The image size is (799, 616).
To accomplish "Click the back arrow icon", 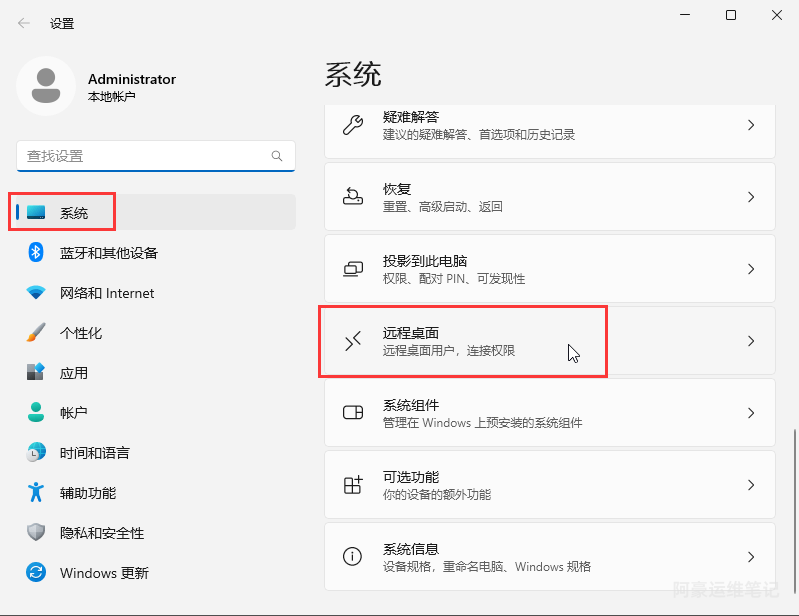I will [23, 23].
